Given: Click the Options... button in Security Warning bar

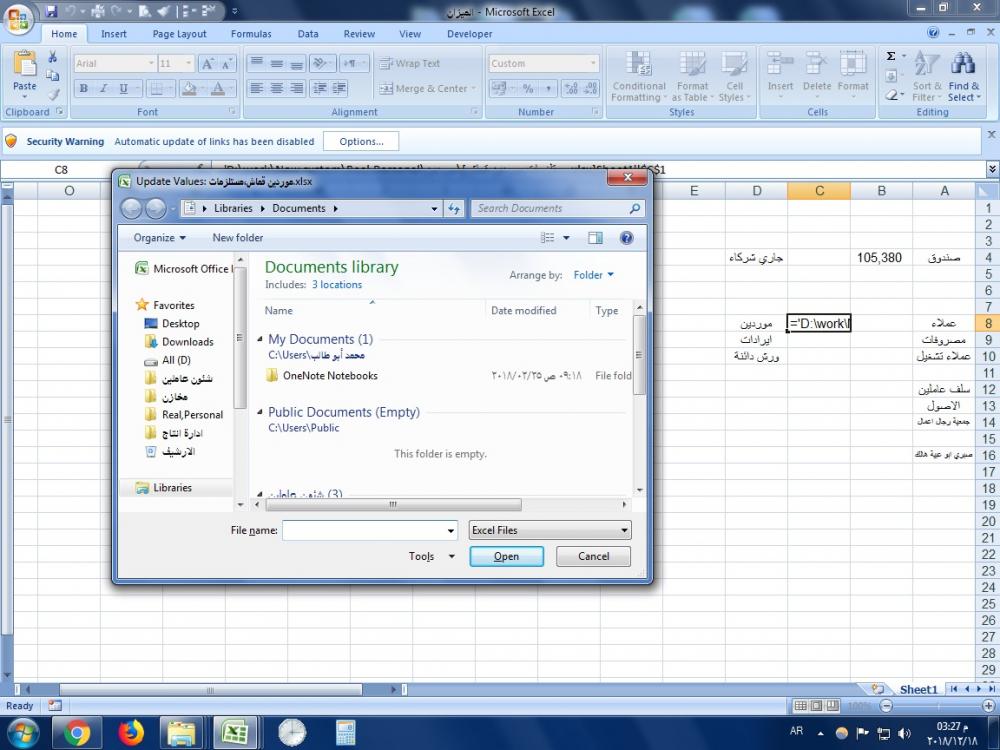Looking at the screenshot, I should (x=361, y=142).
